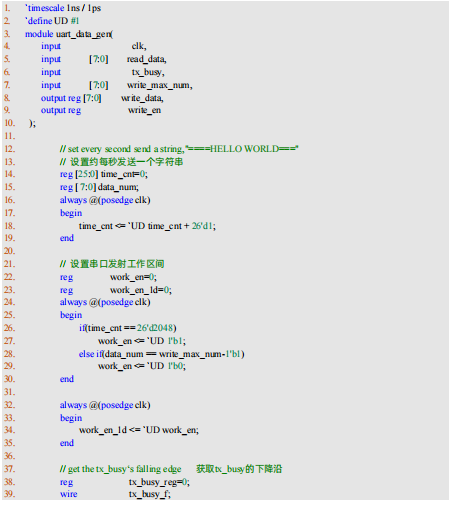Select reg [25:0] time_cnt=0 declaration
Image resolution: width=454 pixels, height=507 pixels.
pos(104,174)
